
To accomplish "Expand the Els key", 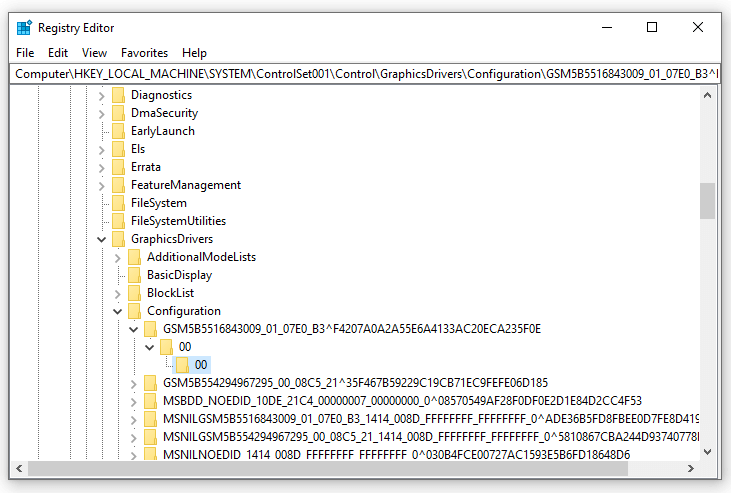I will (x=101, y=150).
